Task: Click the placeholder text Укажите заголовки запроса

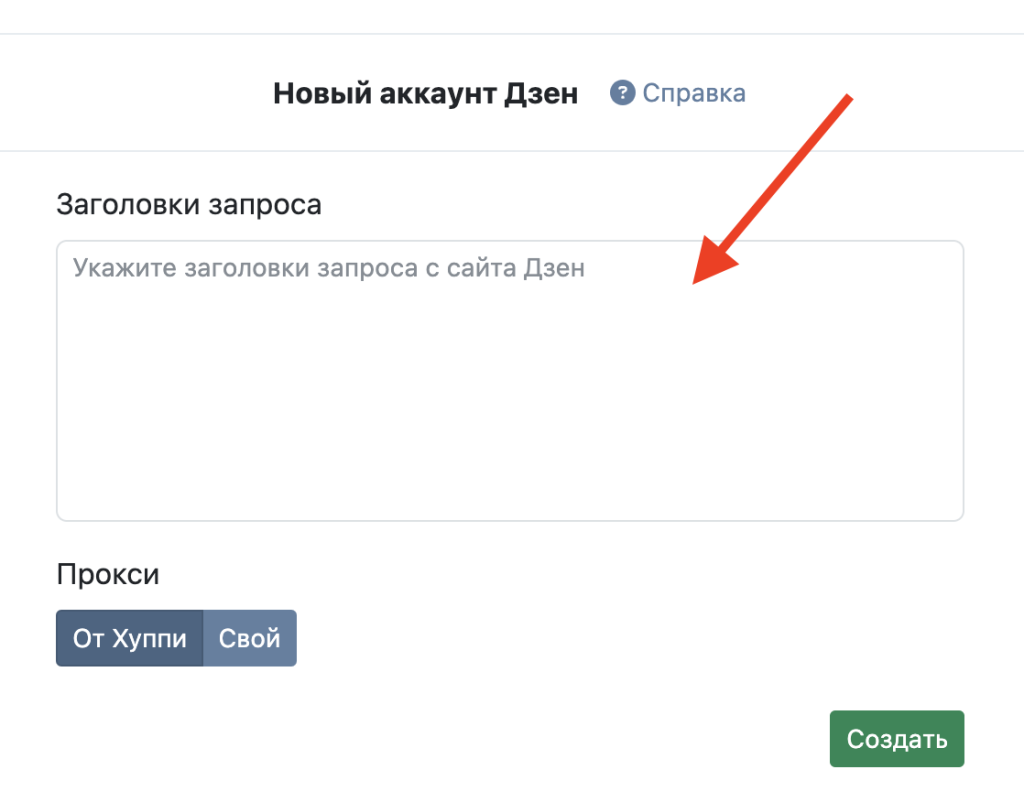Action: pos(328,268)
